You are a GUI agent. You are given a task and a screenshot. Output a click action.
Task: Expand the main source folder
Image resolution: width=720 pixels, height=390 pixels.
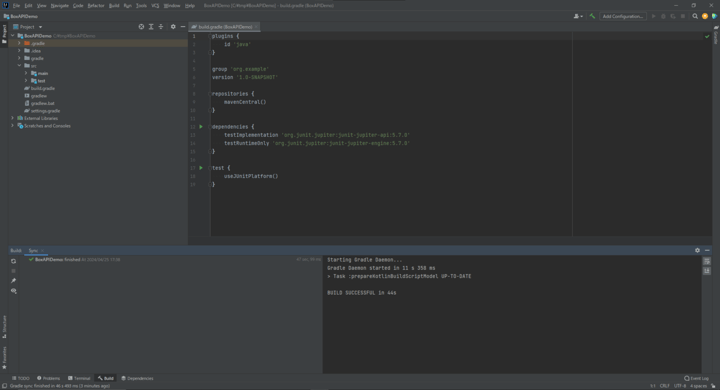pos(26,73)
